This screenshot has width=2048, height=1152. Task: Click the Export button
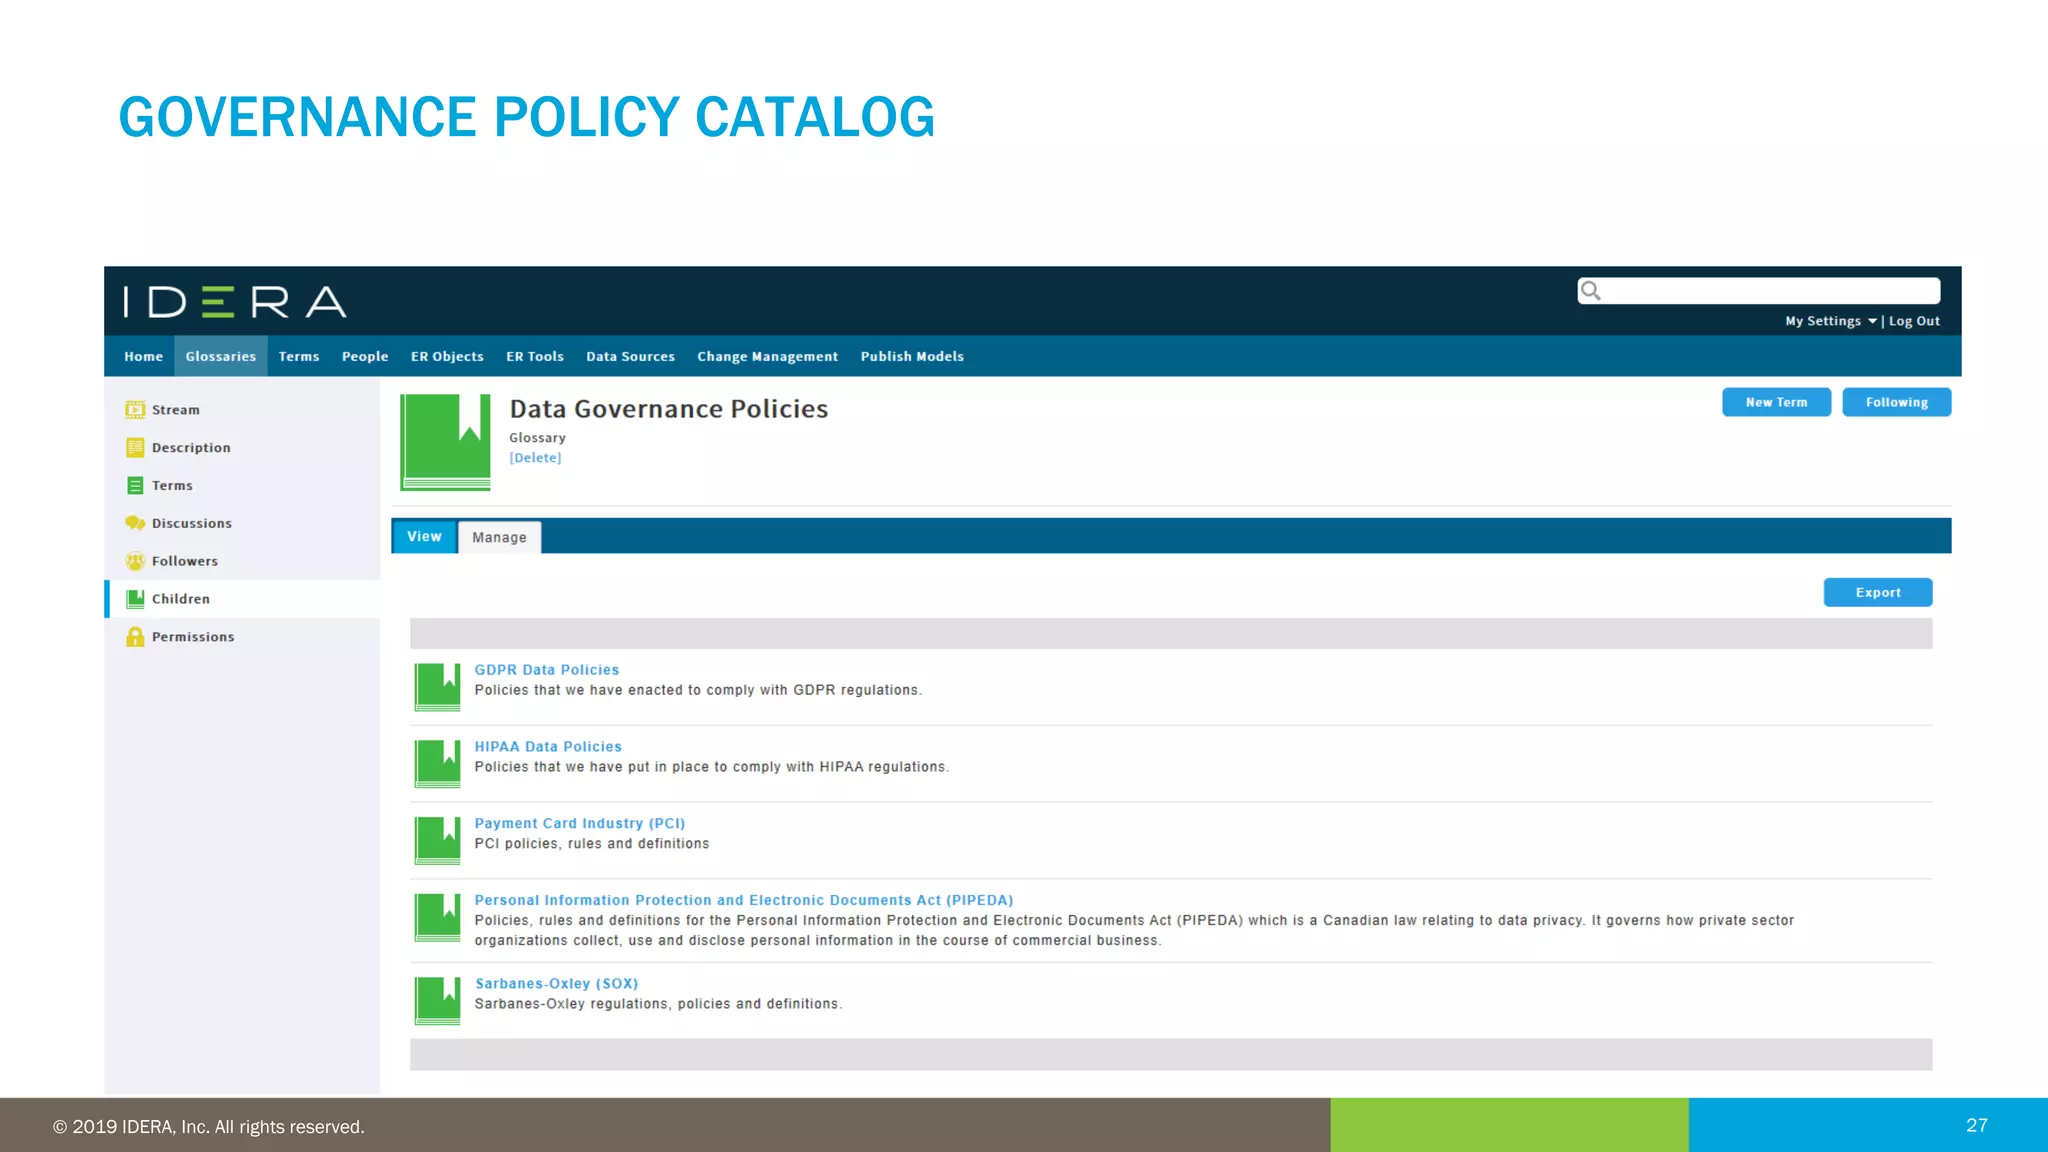(x=1877, y=593)
